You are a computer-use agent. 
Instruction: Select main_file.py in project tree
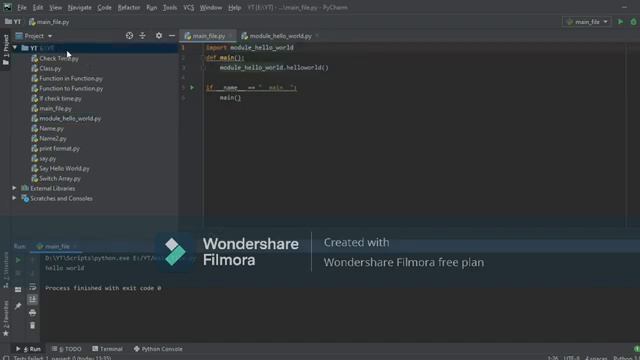tap(51, 109)
